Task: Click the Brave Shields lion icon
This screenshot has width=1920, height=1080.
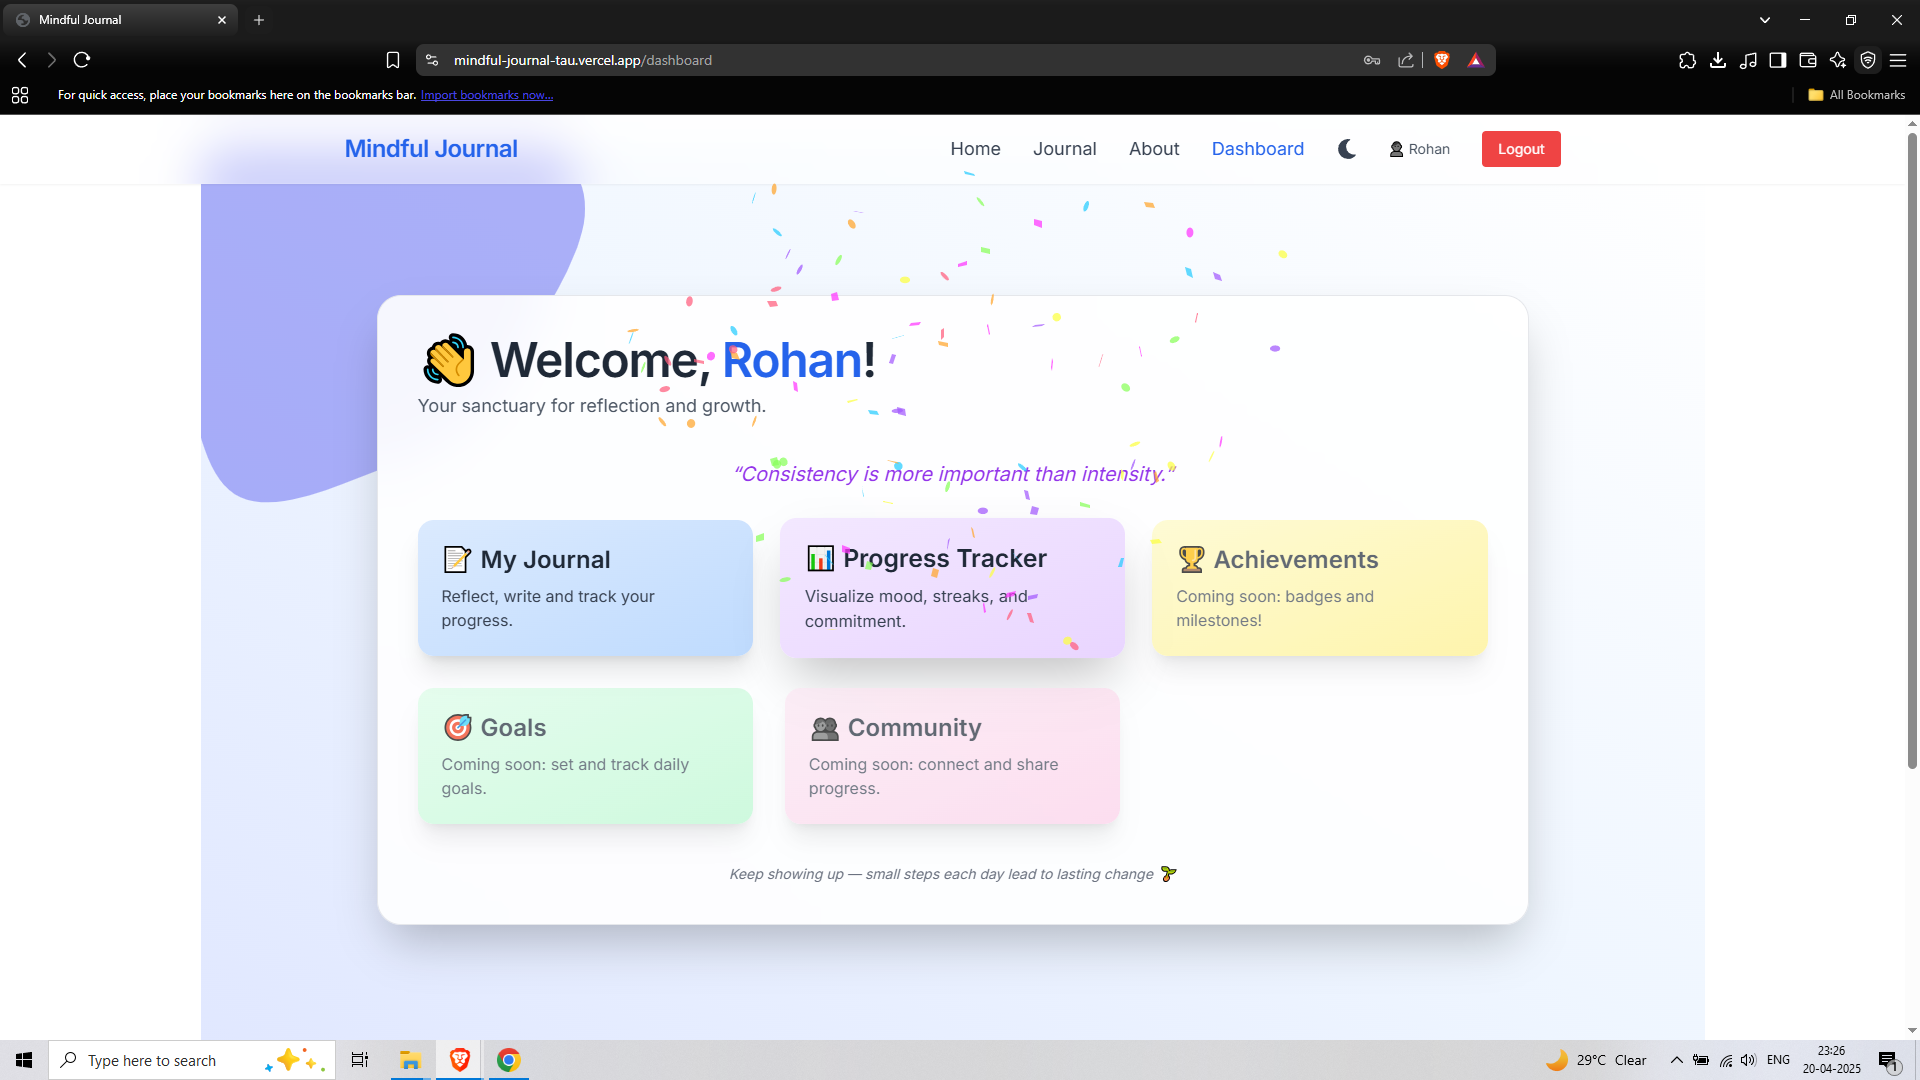Action: click(x=1442, y=60)
